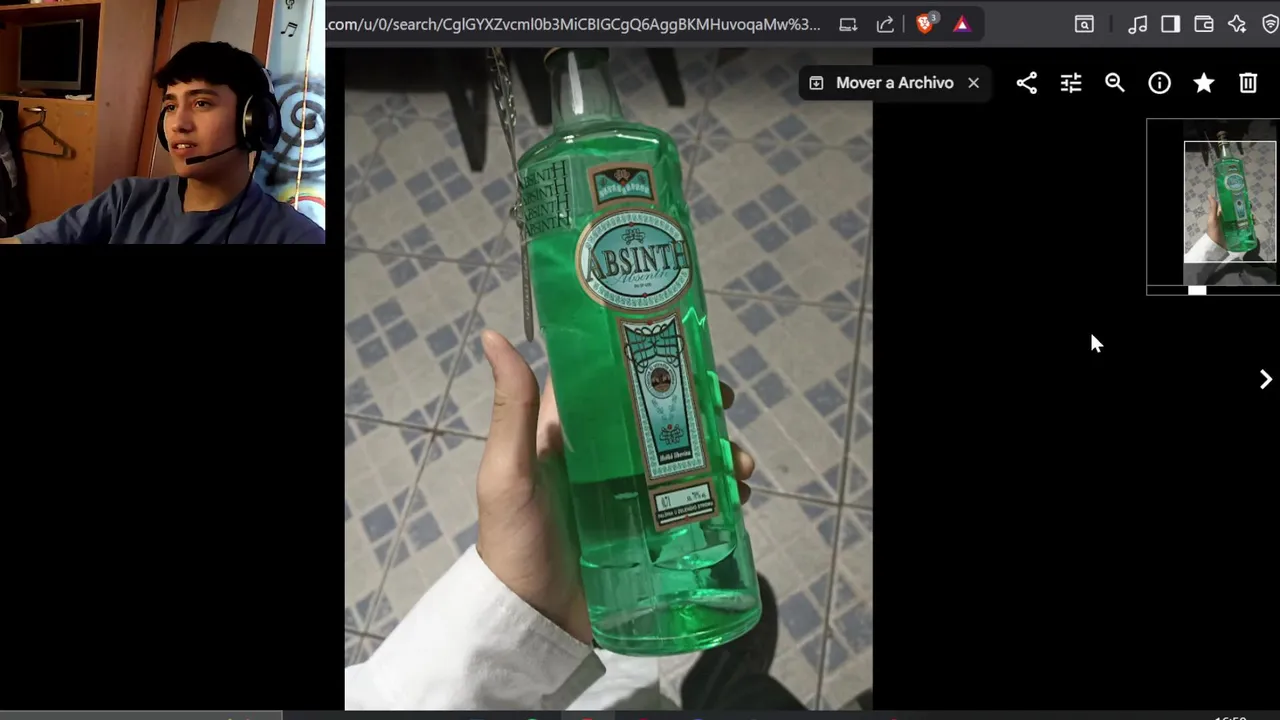
Task: Click the zoom navigator thumbnail of the bottle
Action: point(1230,202)
